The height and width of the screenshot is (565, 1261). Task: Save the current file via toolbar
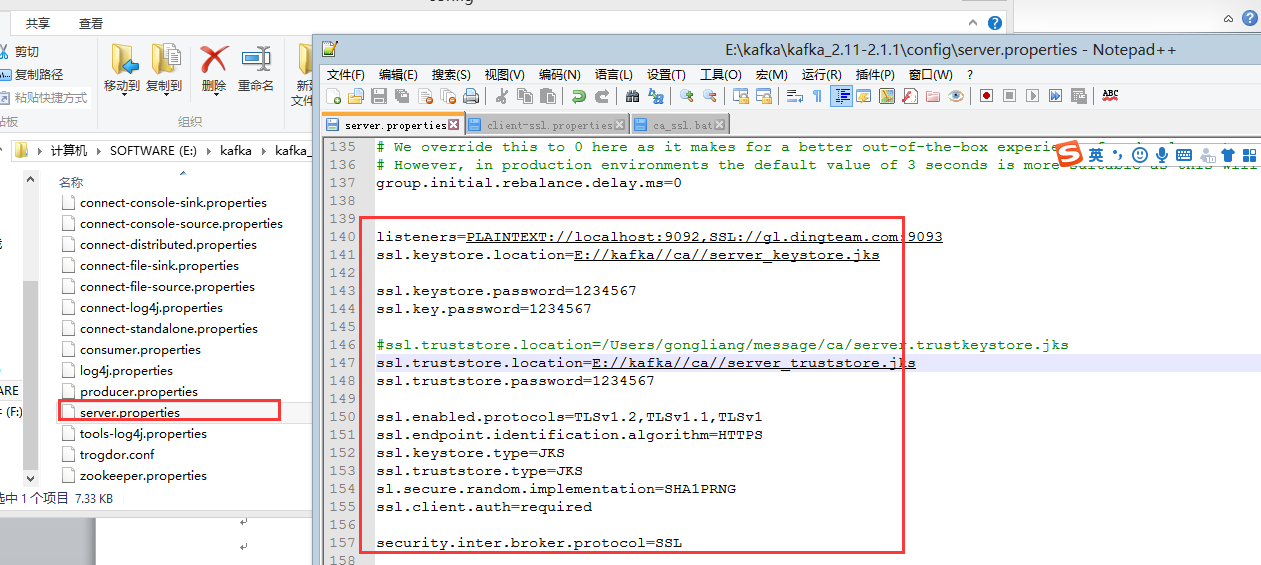tap(379, 96)
